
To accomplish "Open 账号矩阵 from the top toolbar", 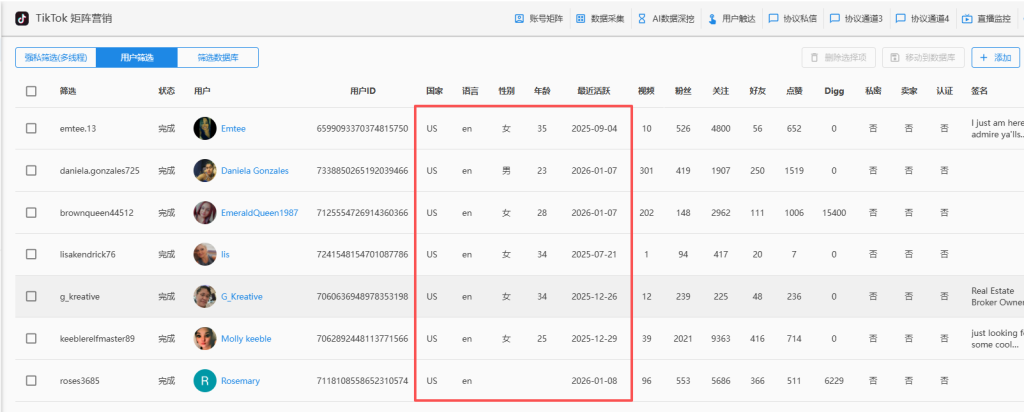I will tap(539, 19).
